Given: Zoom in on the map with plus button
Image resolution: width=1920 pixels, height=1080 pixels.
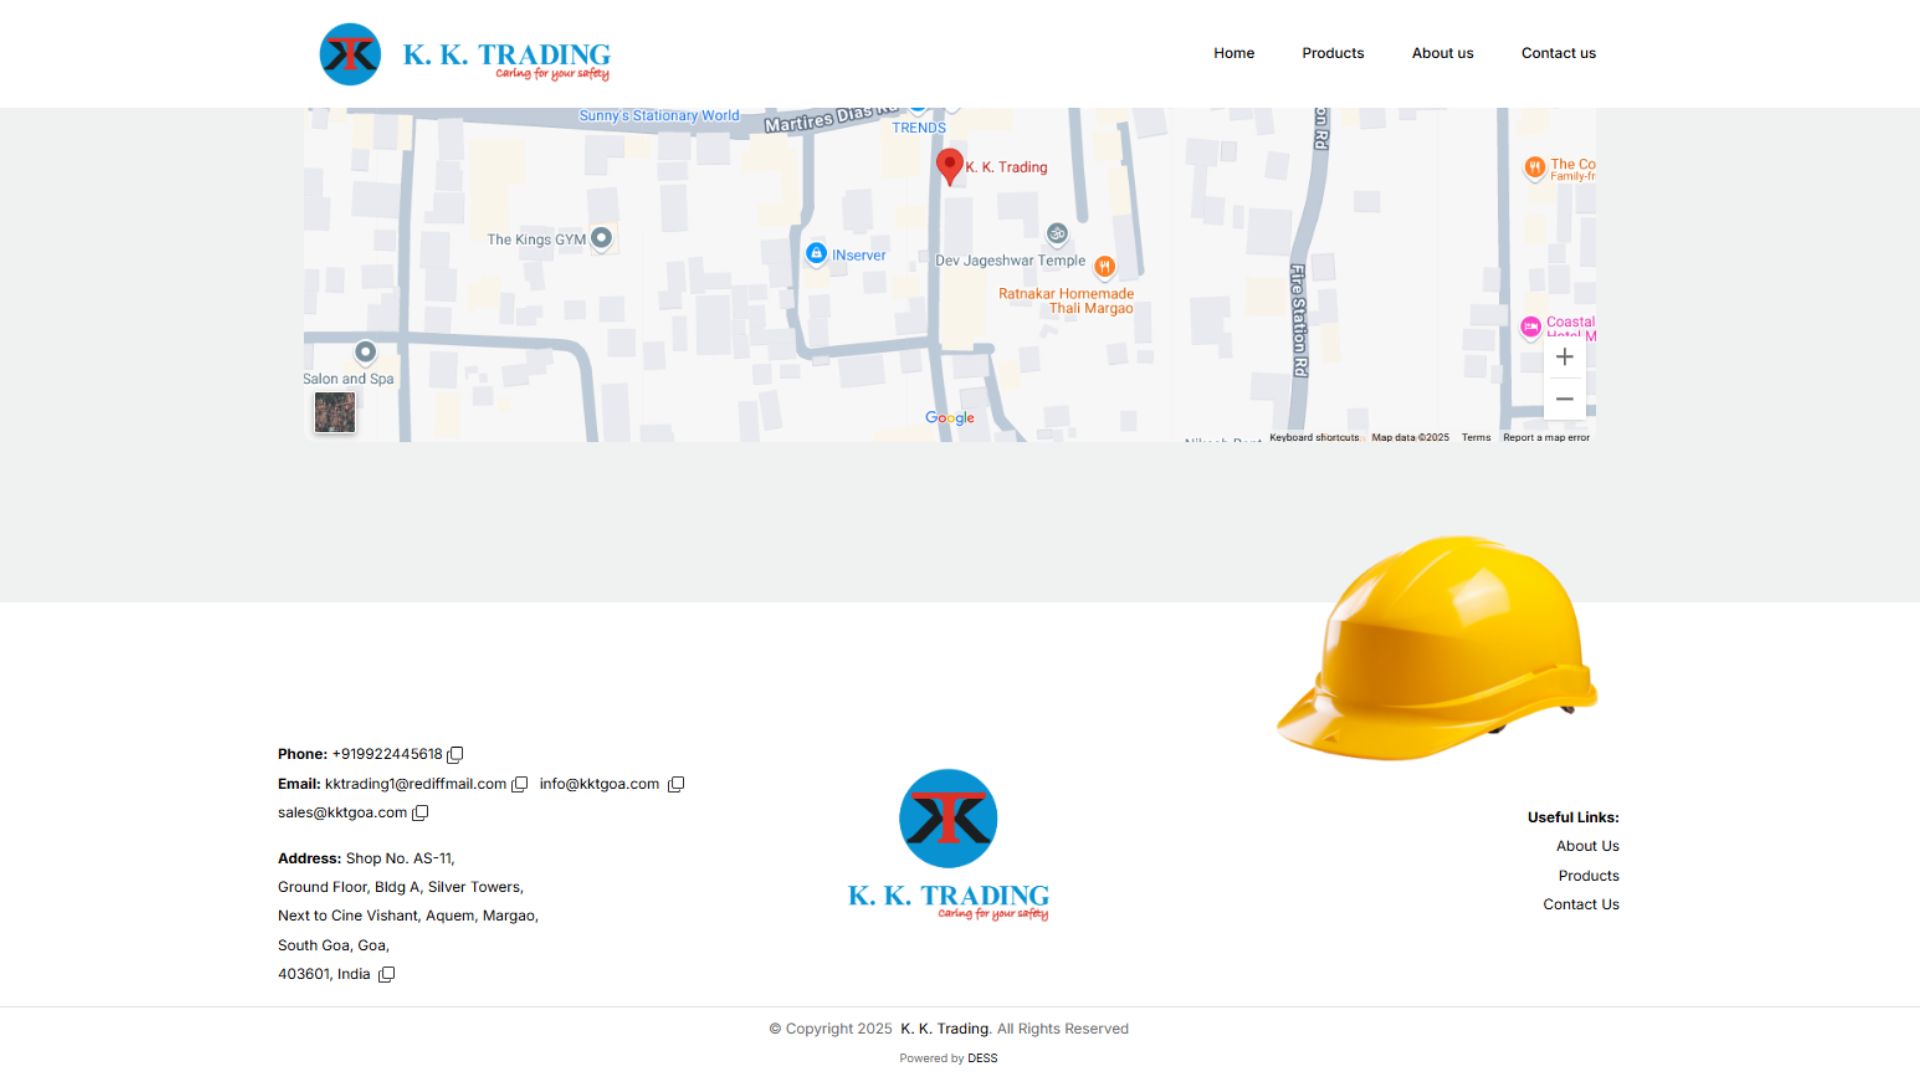Looking at the screenshot, I should tap(1564, 357).
